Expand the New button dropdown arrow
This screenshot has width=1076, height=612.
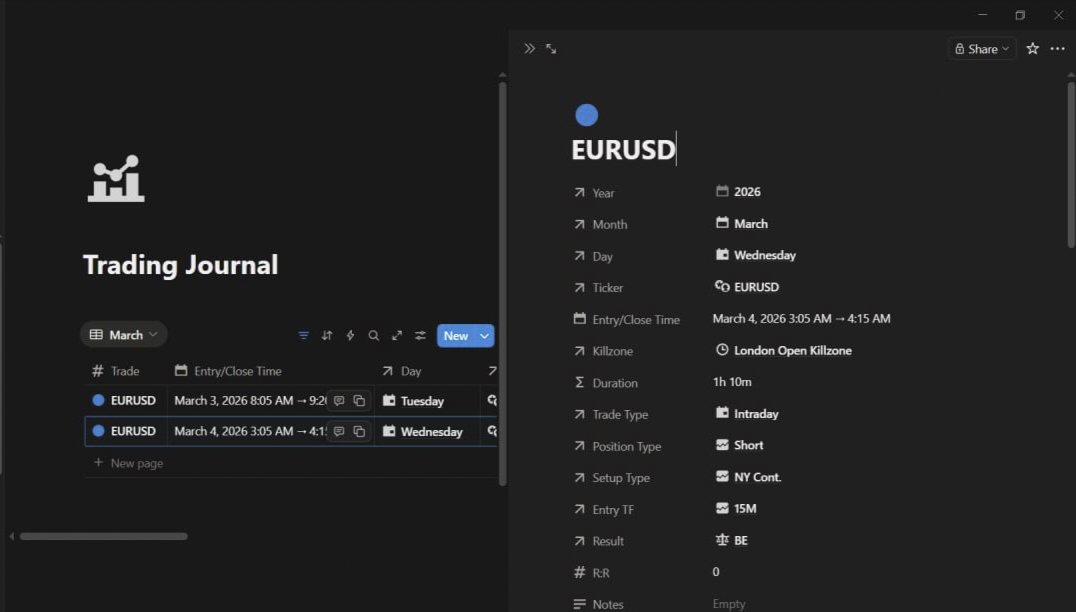point(484,336)
